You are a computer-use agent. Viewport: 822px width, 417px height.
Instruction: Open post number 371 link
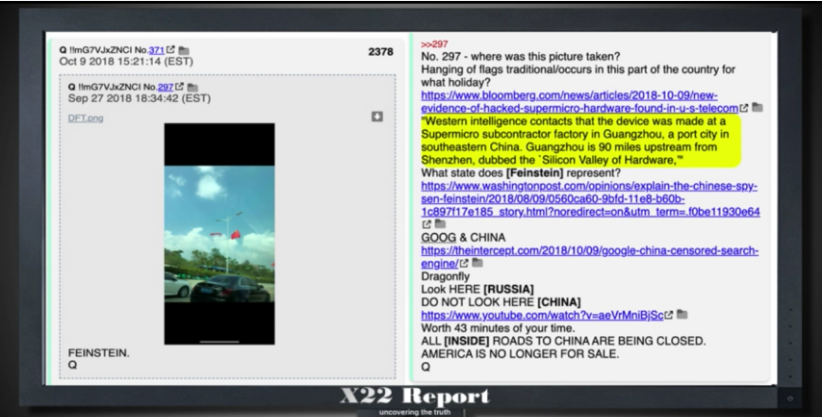pos(156,50)
